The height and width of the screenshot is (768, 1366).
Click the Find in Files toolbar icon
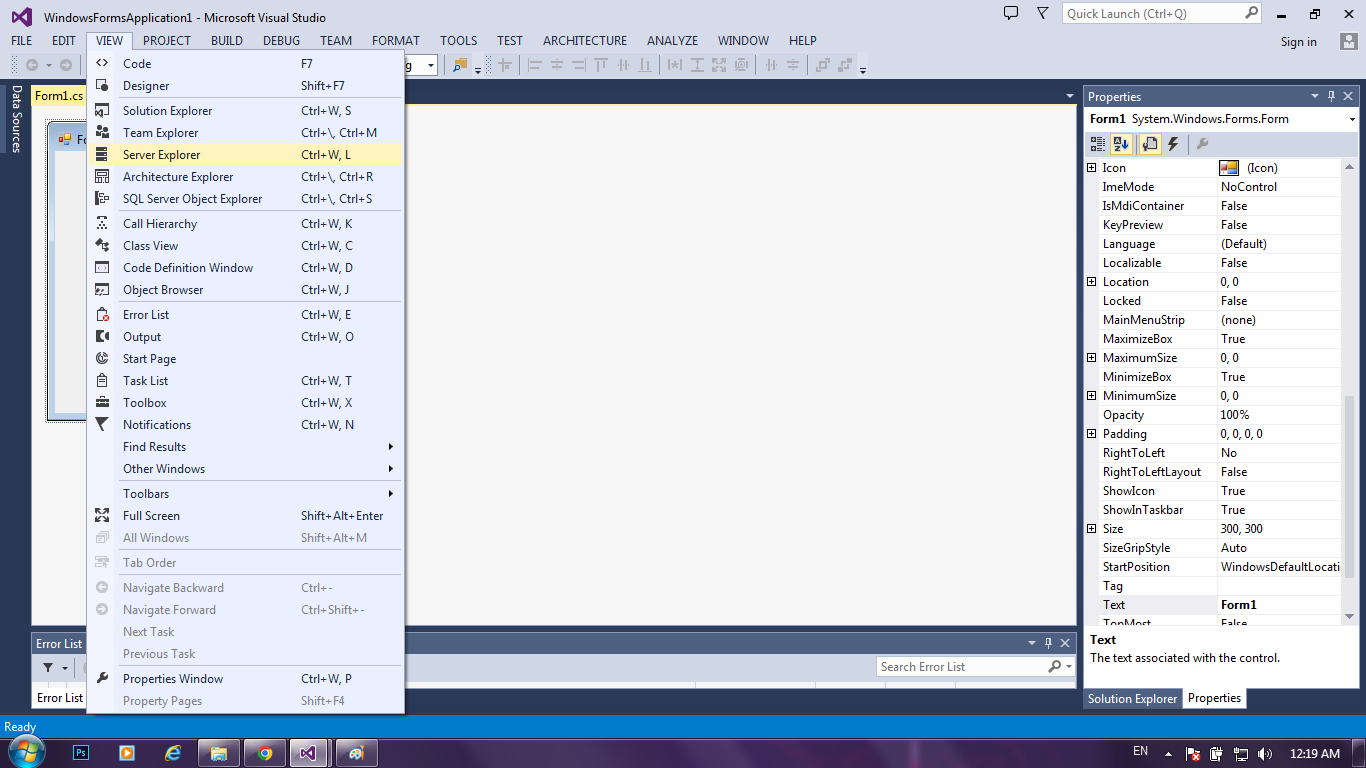tap(460, 65)
